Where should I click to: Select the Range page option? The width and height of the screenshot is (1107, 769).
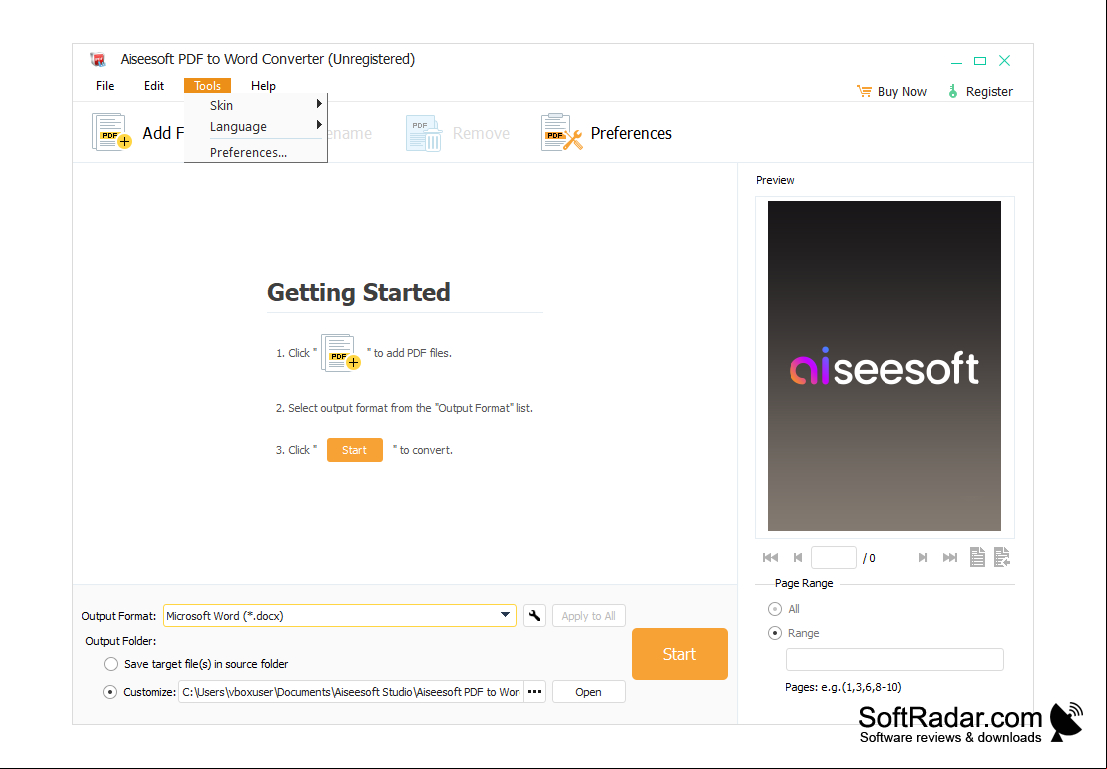(775, 633)
